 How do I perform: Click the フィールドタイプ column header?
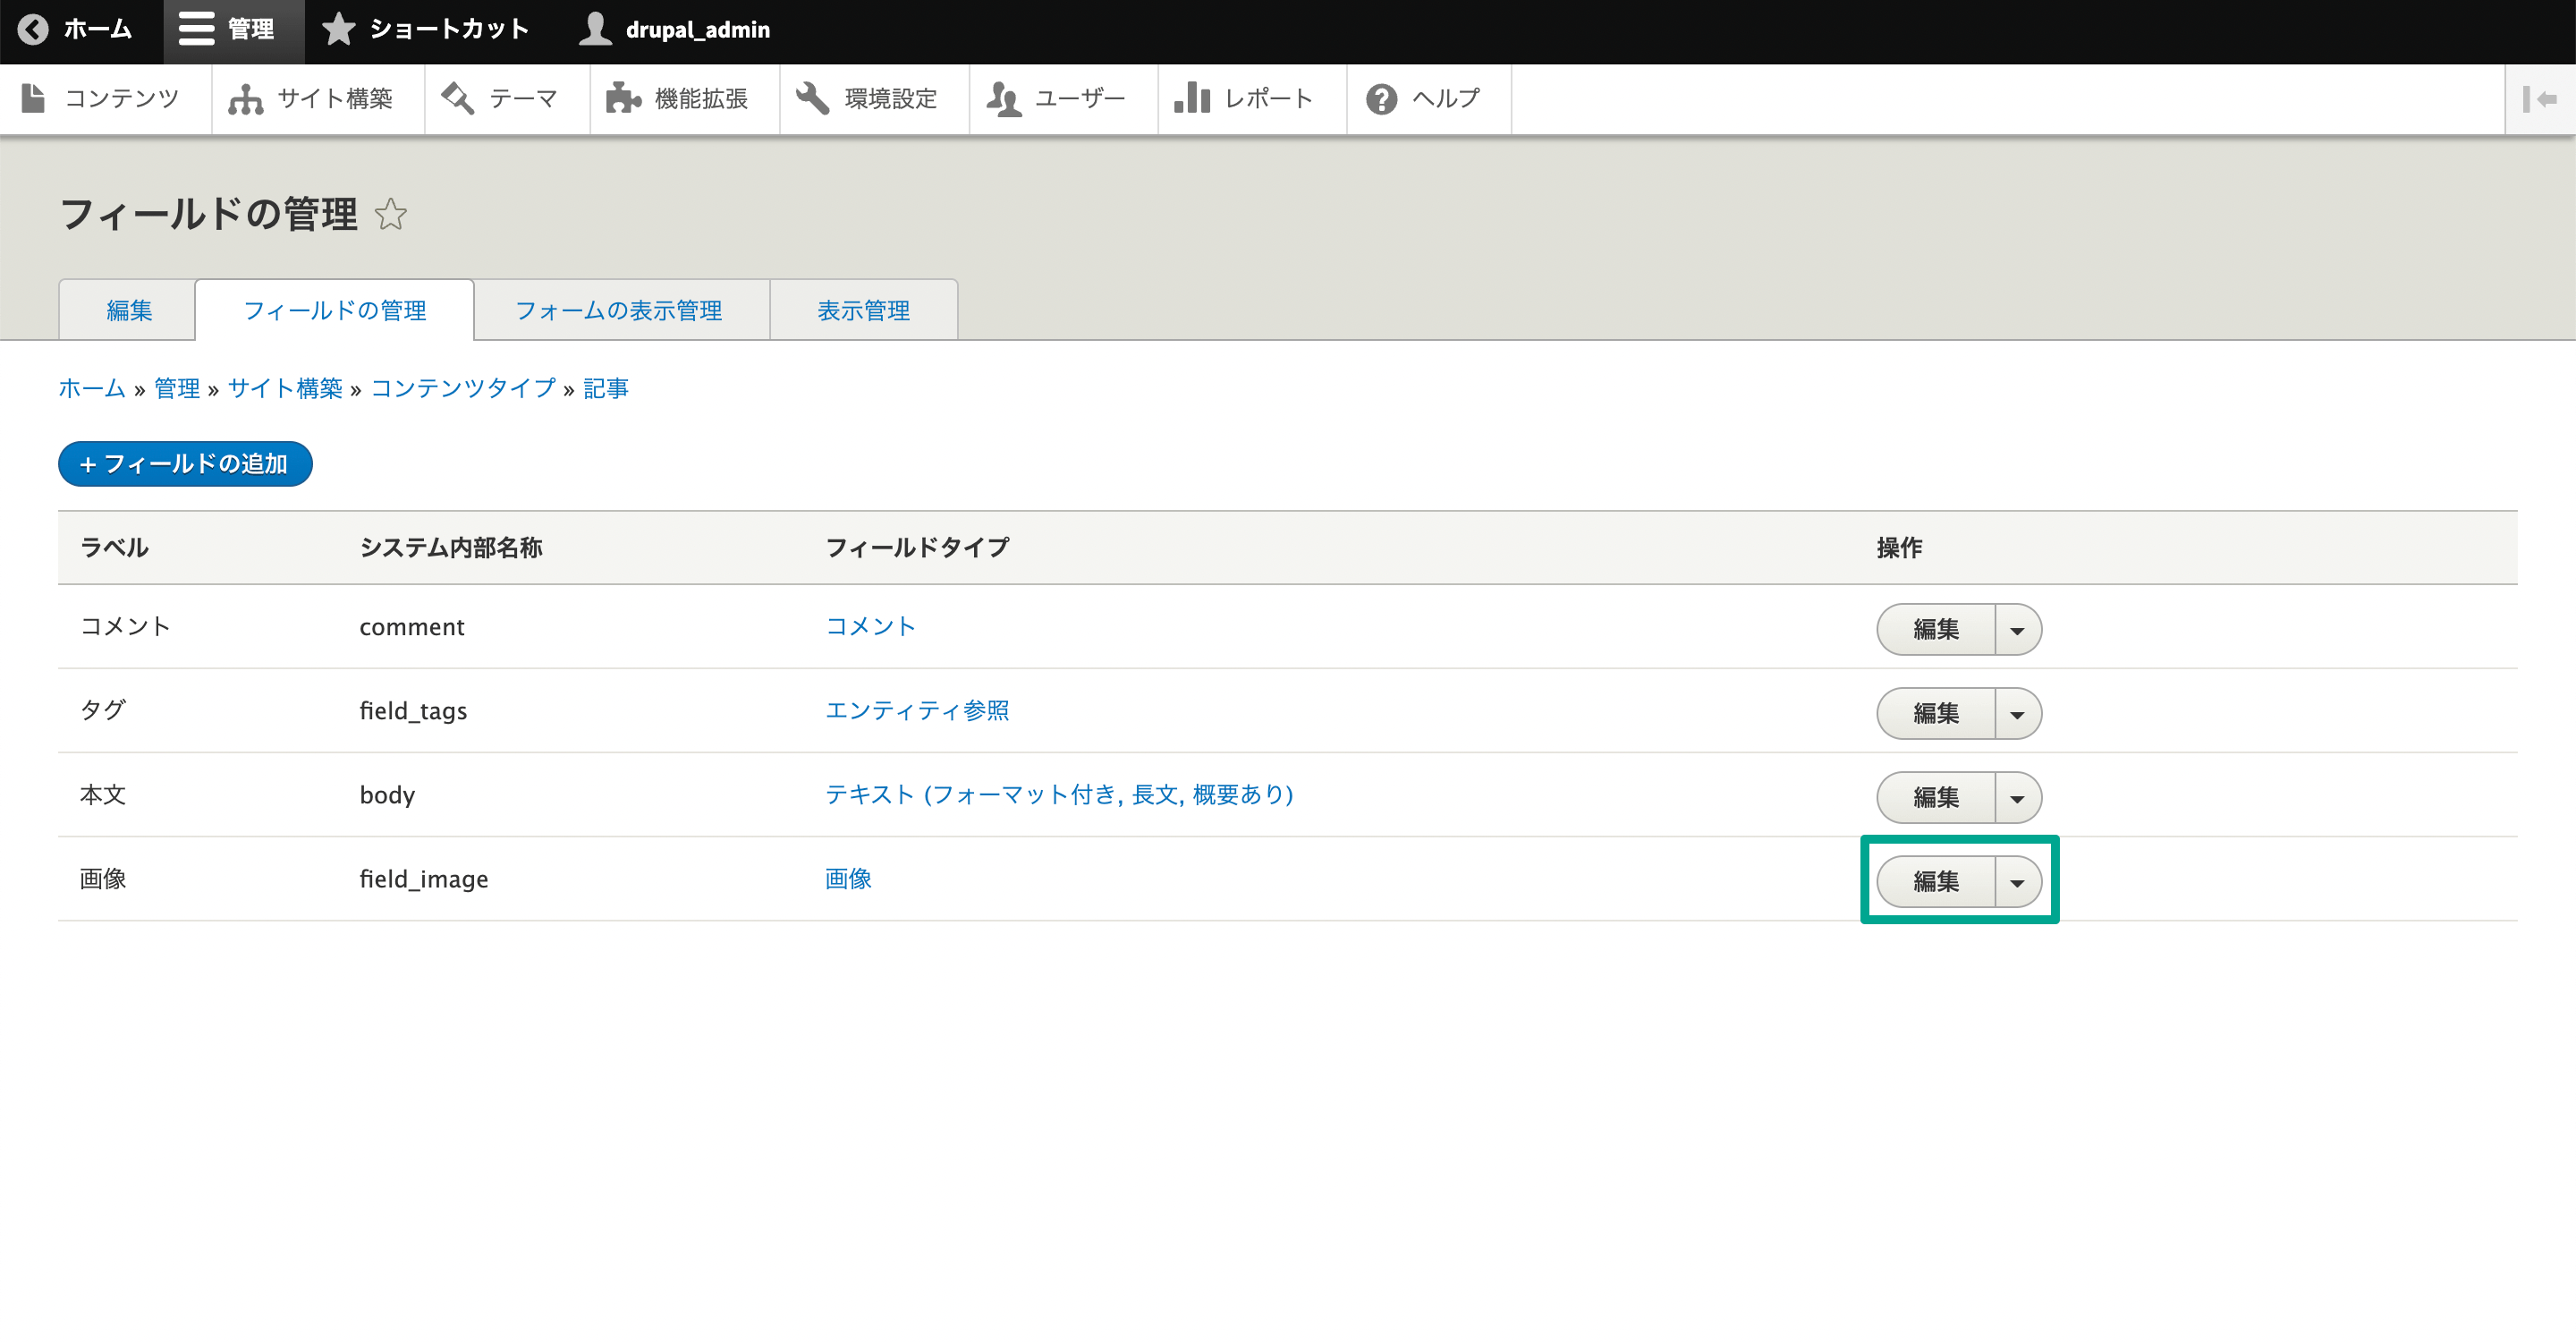pos(917,547)
